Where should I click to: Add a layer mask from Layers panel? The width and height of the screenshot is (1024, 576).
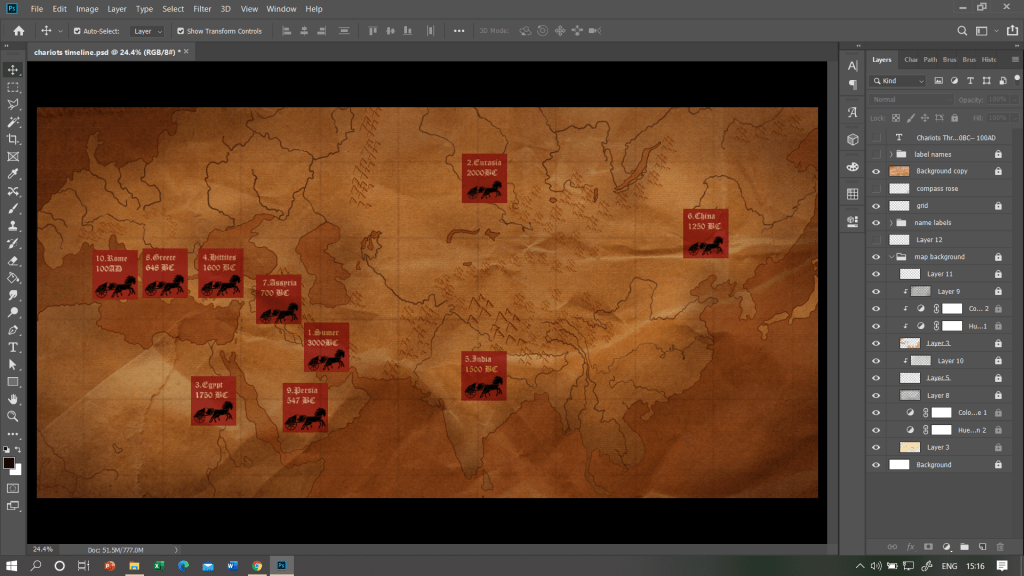[x=928, y=547]
